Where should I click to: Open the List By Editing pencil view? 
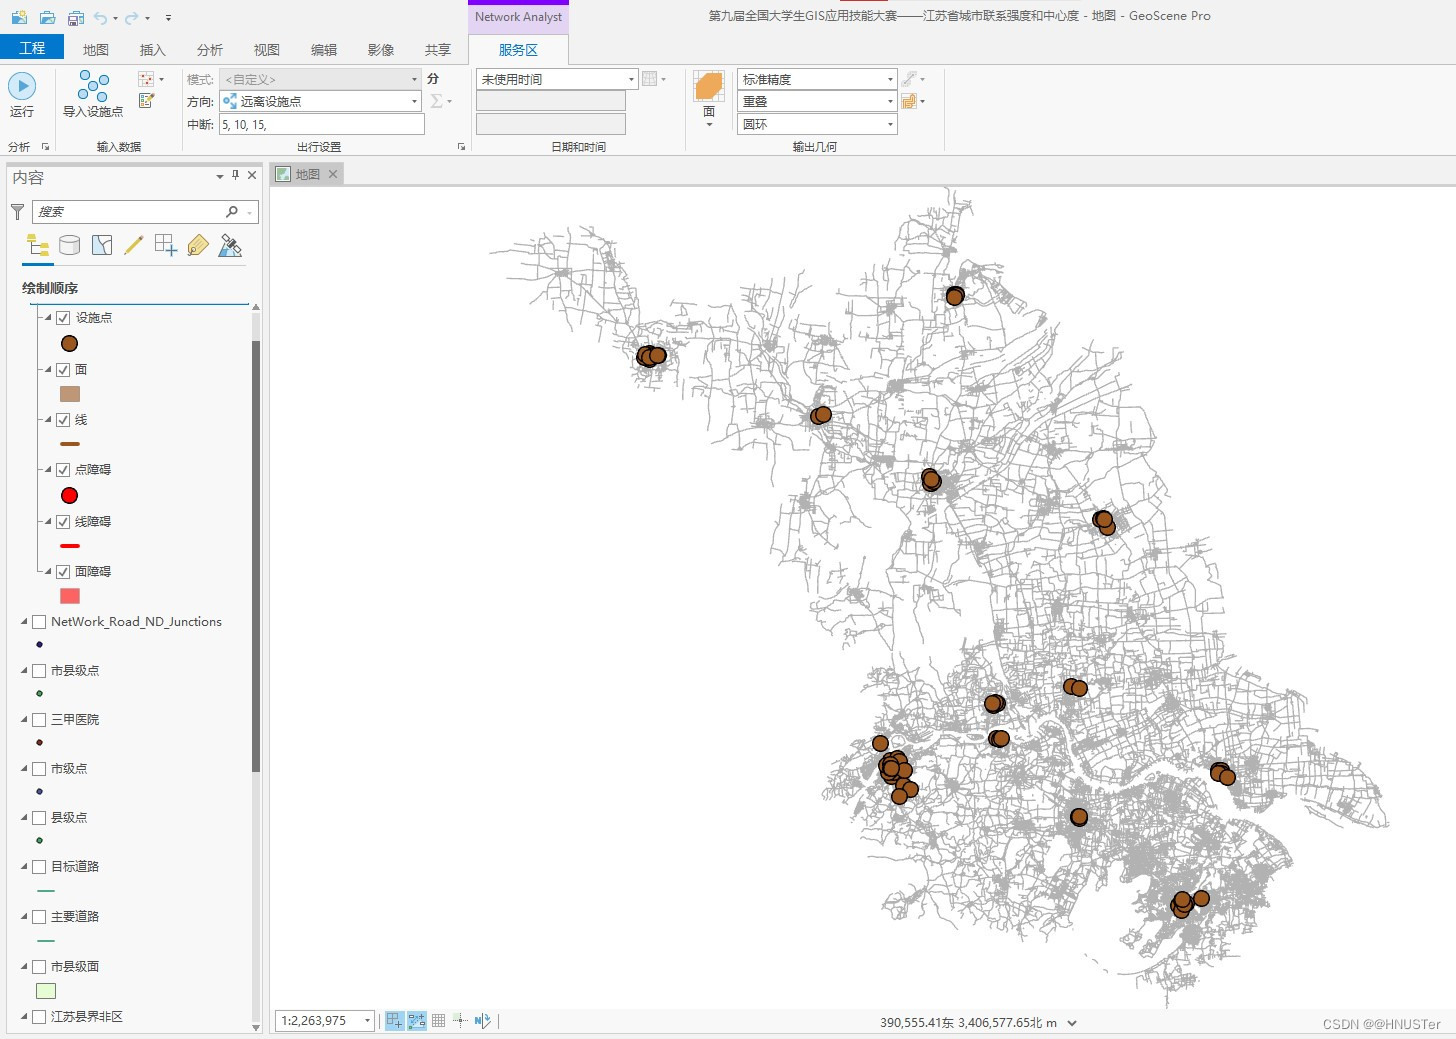click(x=133, y=245)
